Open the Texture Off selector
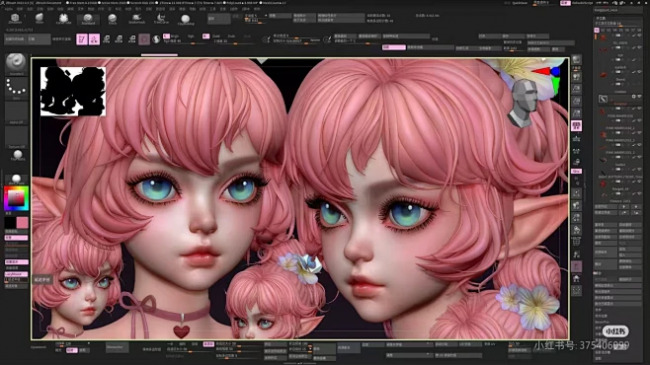This screenshot has height=365, width=650. point(16,137)
